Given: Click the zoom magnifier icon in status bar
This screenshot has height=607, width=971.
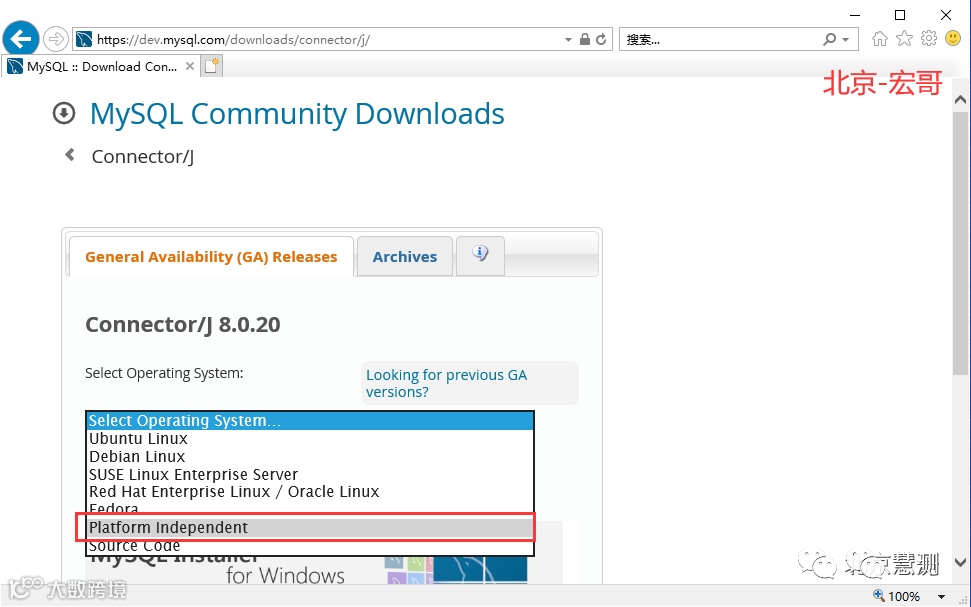Looking at the screenshot, I should (879, 596).
